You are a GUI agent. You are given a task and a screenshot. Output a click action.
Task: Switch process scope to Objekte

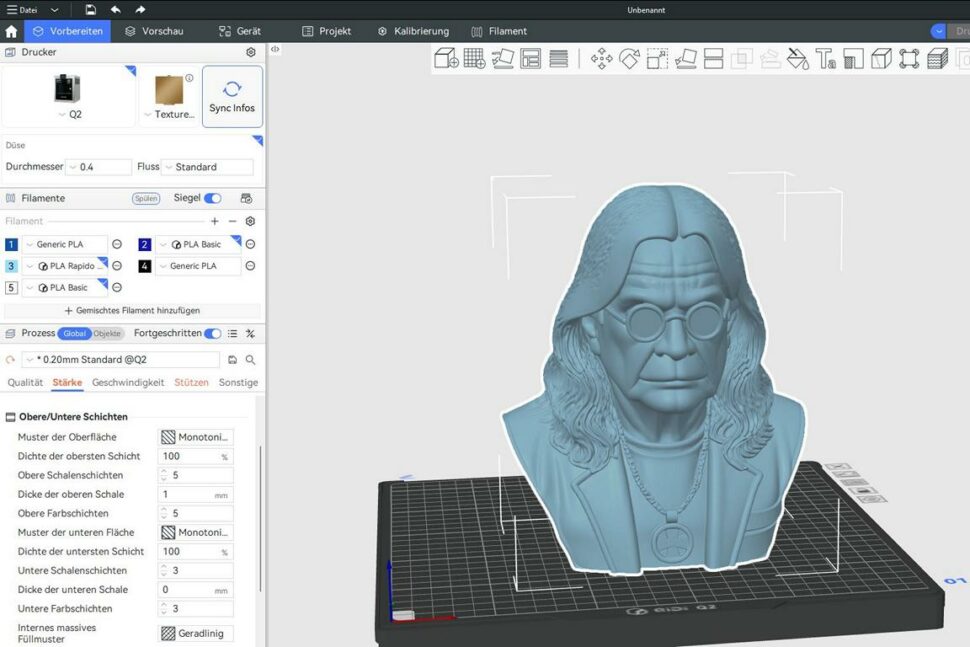(x=107, y=333)
